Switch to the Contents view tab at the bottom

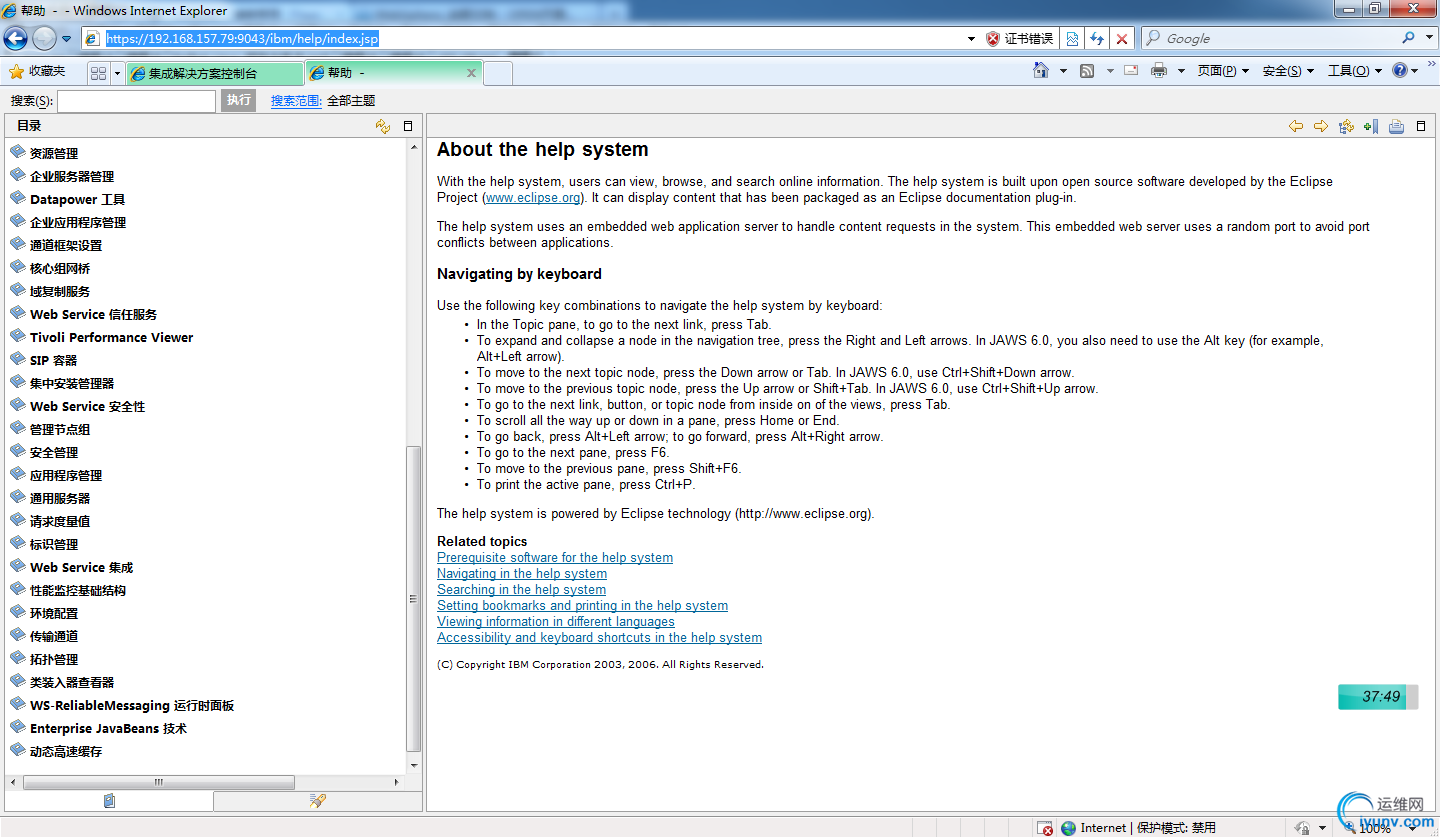click(x=109, y=801)
